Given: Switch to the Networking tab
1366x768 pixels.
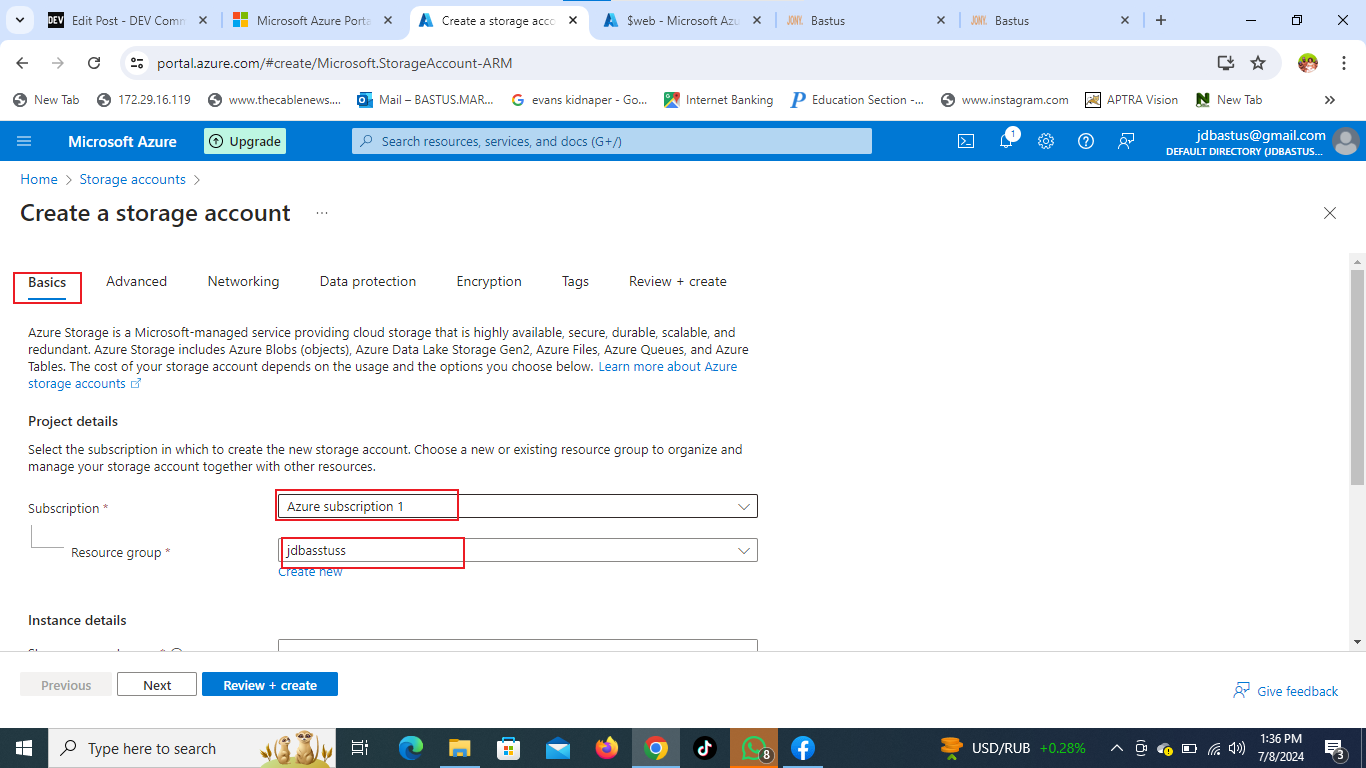Looking at the screenshot, I should (243, 281).
